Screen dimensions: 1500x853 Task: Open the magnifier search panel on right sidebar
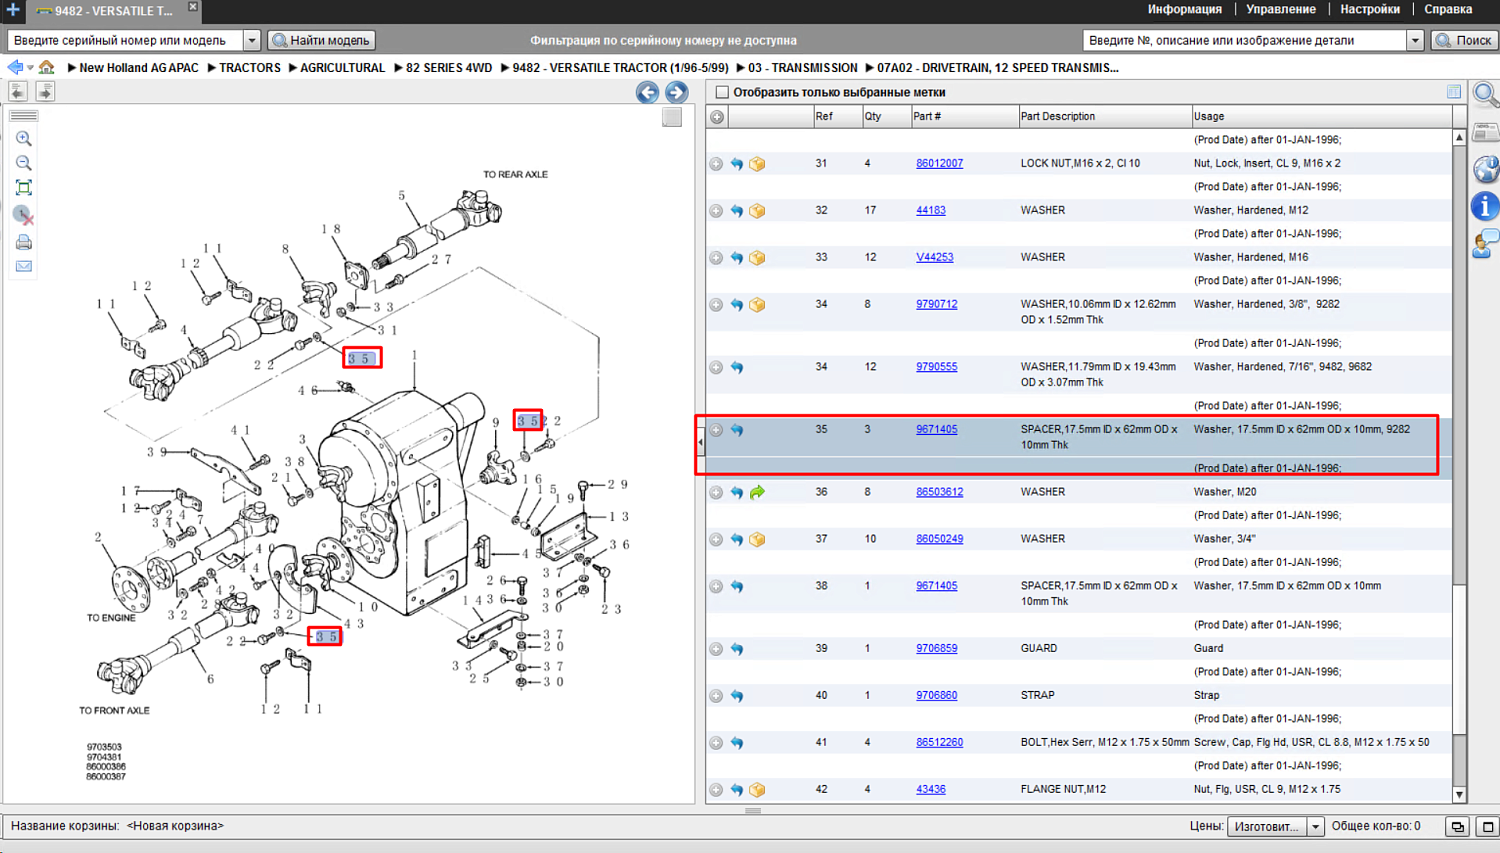click(x=1486, y=95)
